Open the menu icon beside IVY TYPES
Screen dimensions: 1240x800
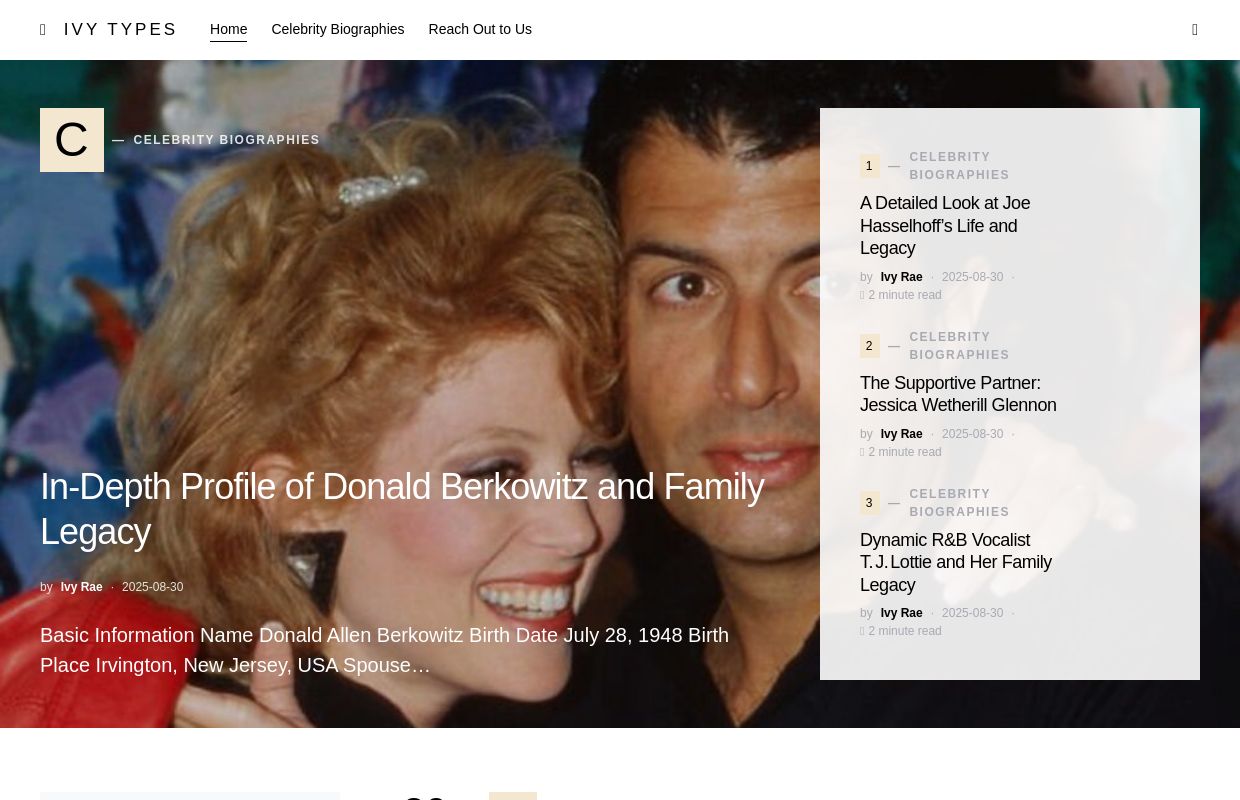43,30
